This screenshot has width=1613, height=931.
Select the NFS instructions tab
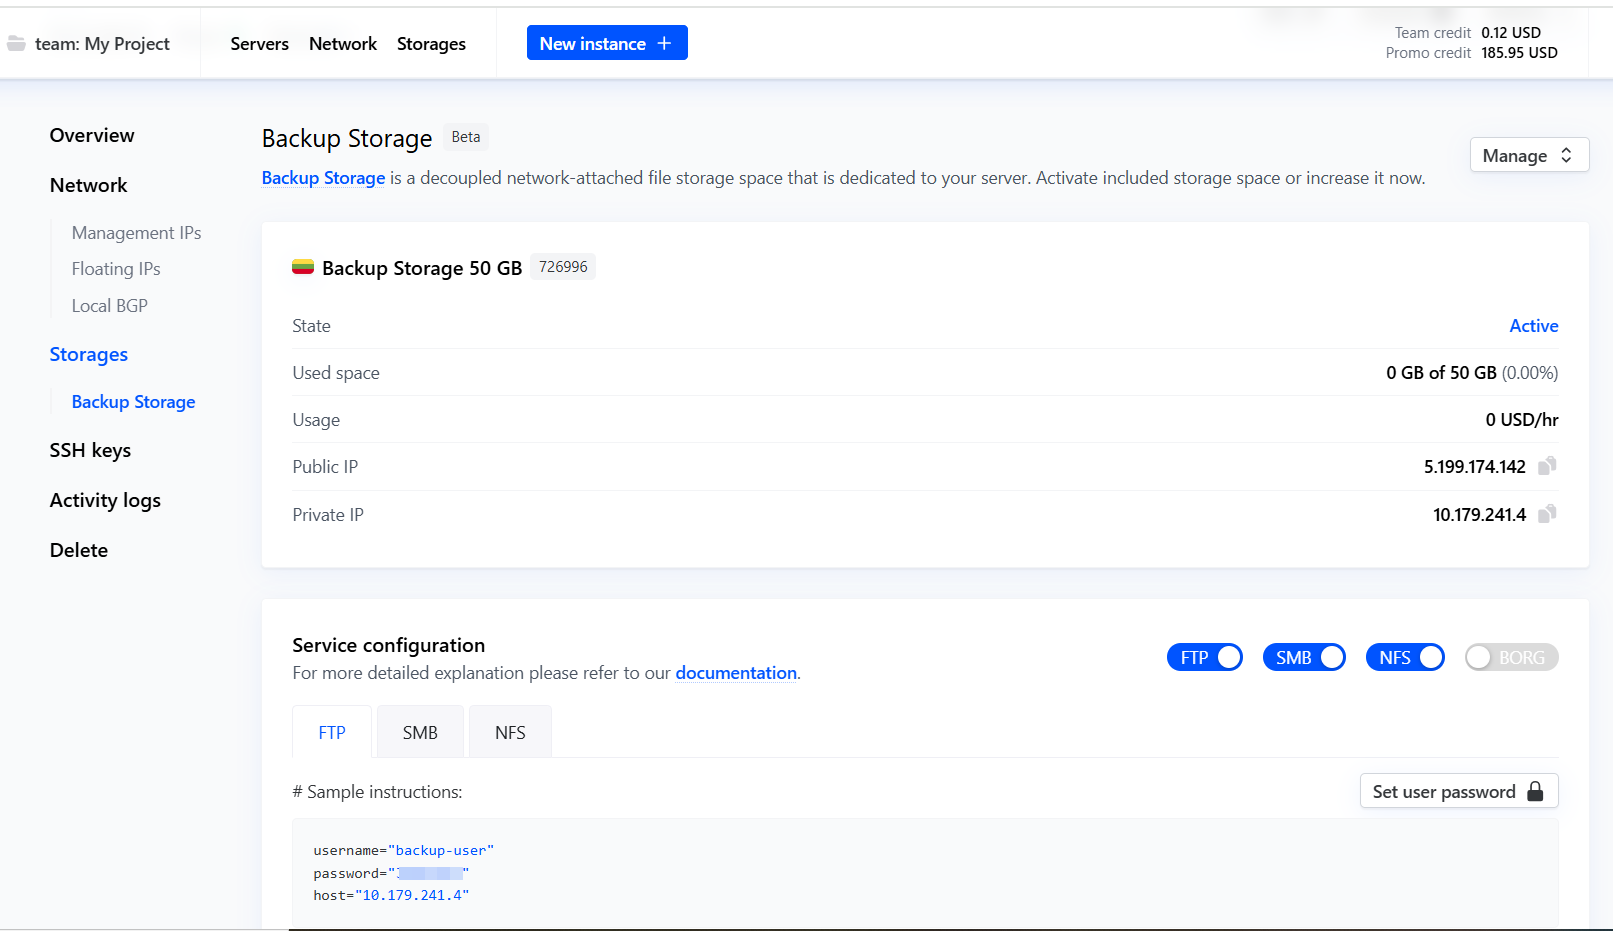[x=510, y=733]
